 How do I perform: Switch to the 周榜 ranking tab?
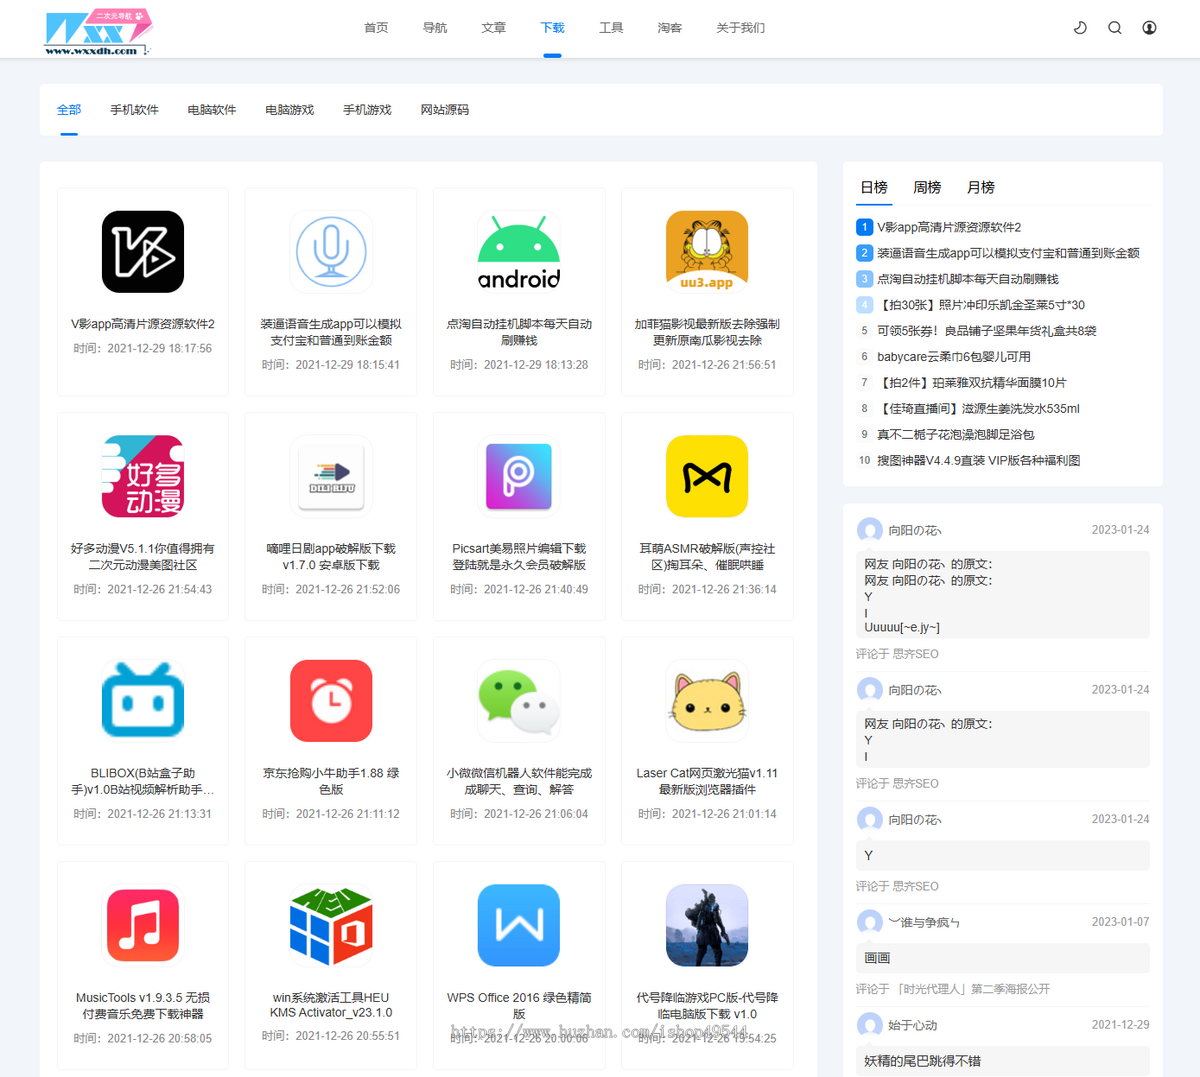(927, 187)
